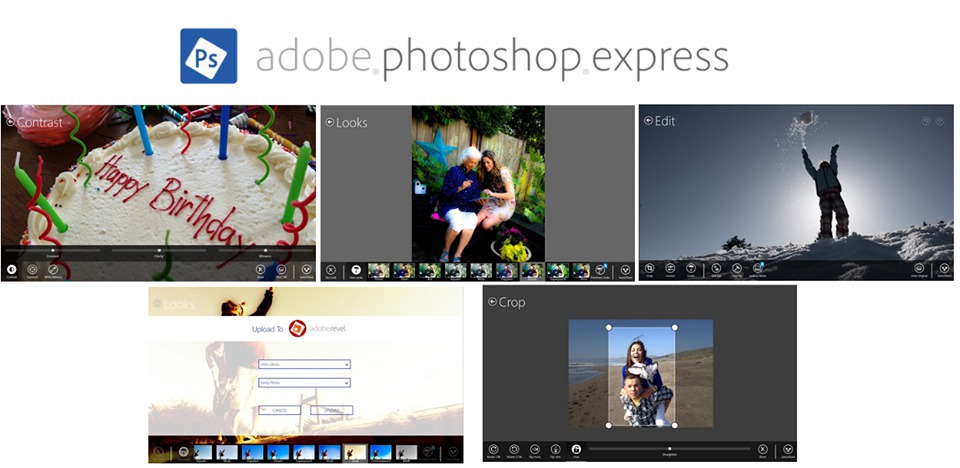Click Rotate CCW in the Crop toolbar
960x468 pixels.
[x=514, y=449]
